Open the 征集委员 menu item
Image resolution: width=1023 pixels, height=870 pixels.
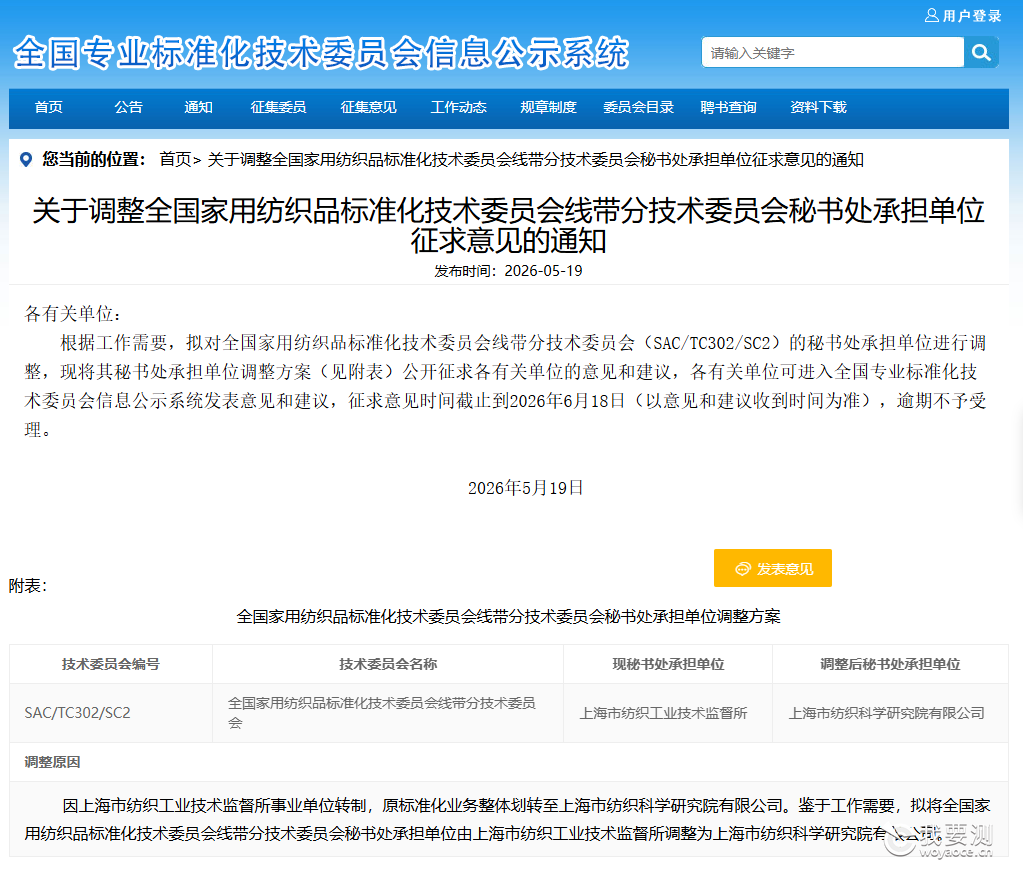click(279, 107)
